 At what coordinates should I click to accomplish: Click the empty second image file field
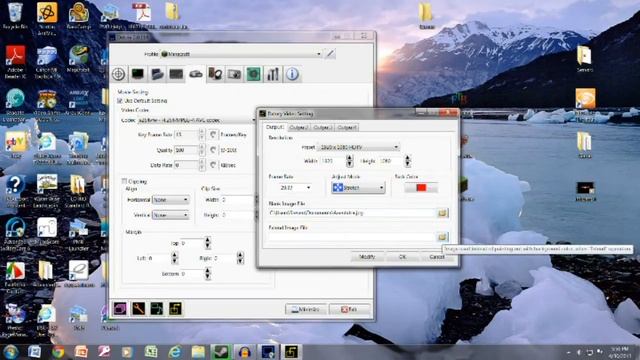pyautogui.click(x=352, y=237)
